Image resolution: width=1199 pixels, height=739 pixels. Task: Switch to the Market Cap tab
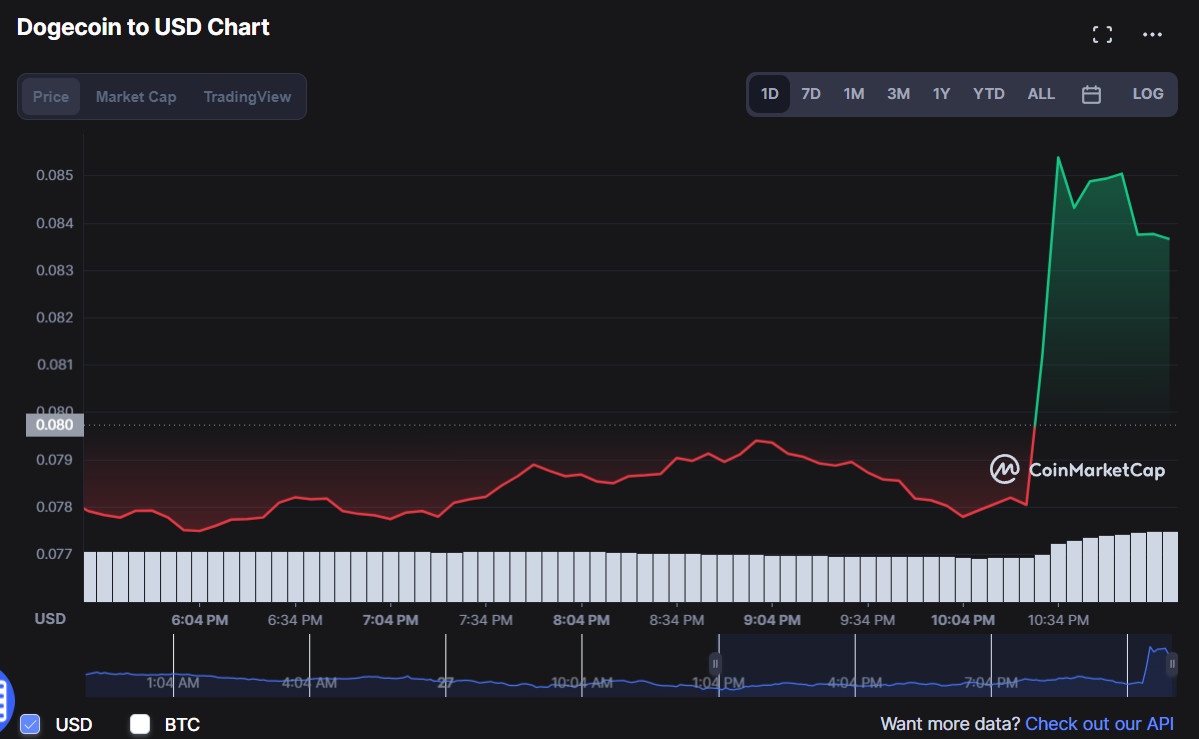point(136,97)
